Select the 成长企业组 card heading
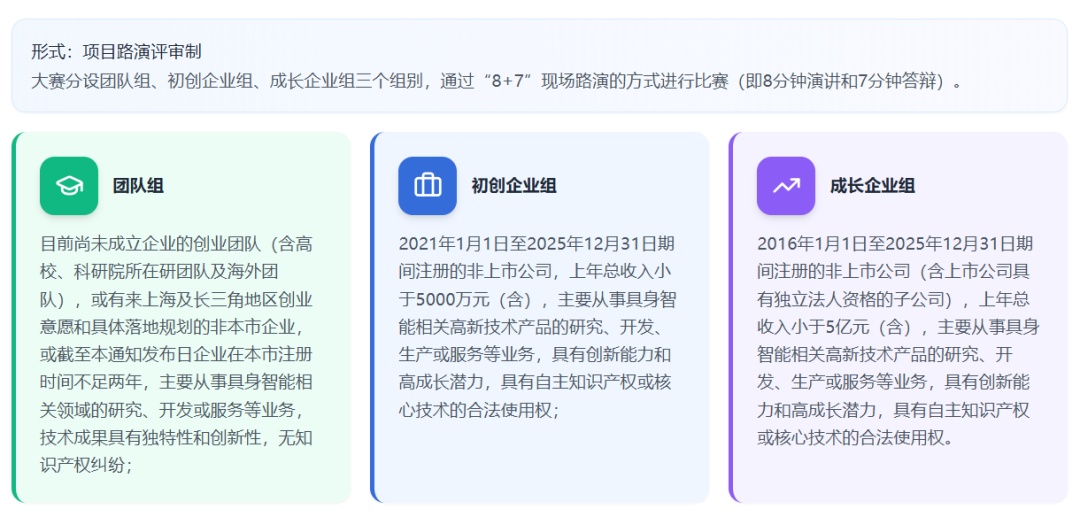1080x517 pixels. click(x=872, y=186)
